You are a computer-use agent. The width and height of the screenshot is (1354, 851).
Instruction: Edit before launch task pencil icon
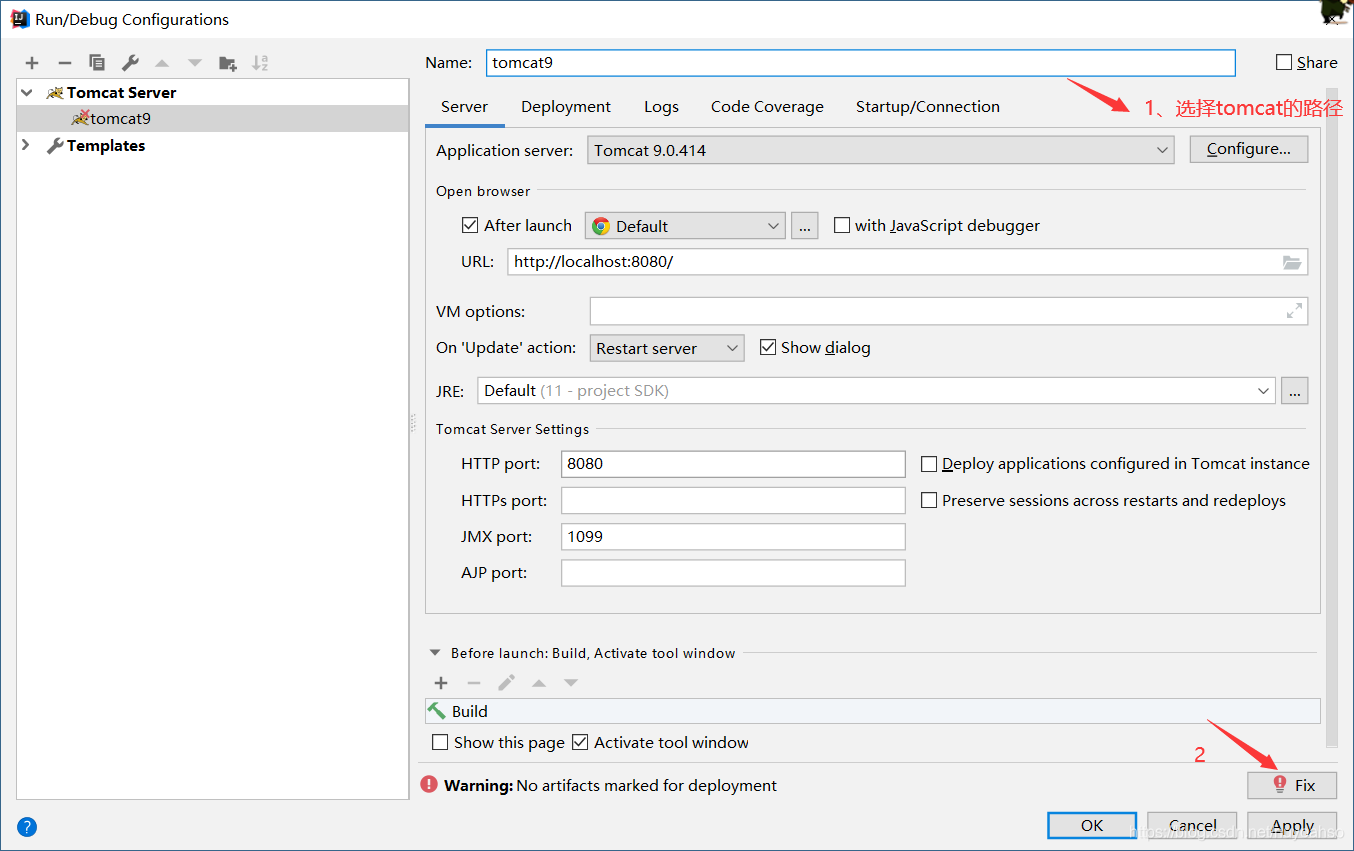click(x=507, y=683)
